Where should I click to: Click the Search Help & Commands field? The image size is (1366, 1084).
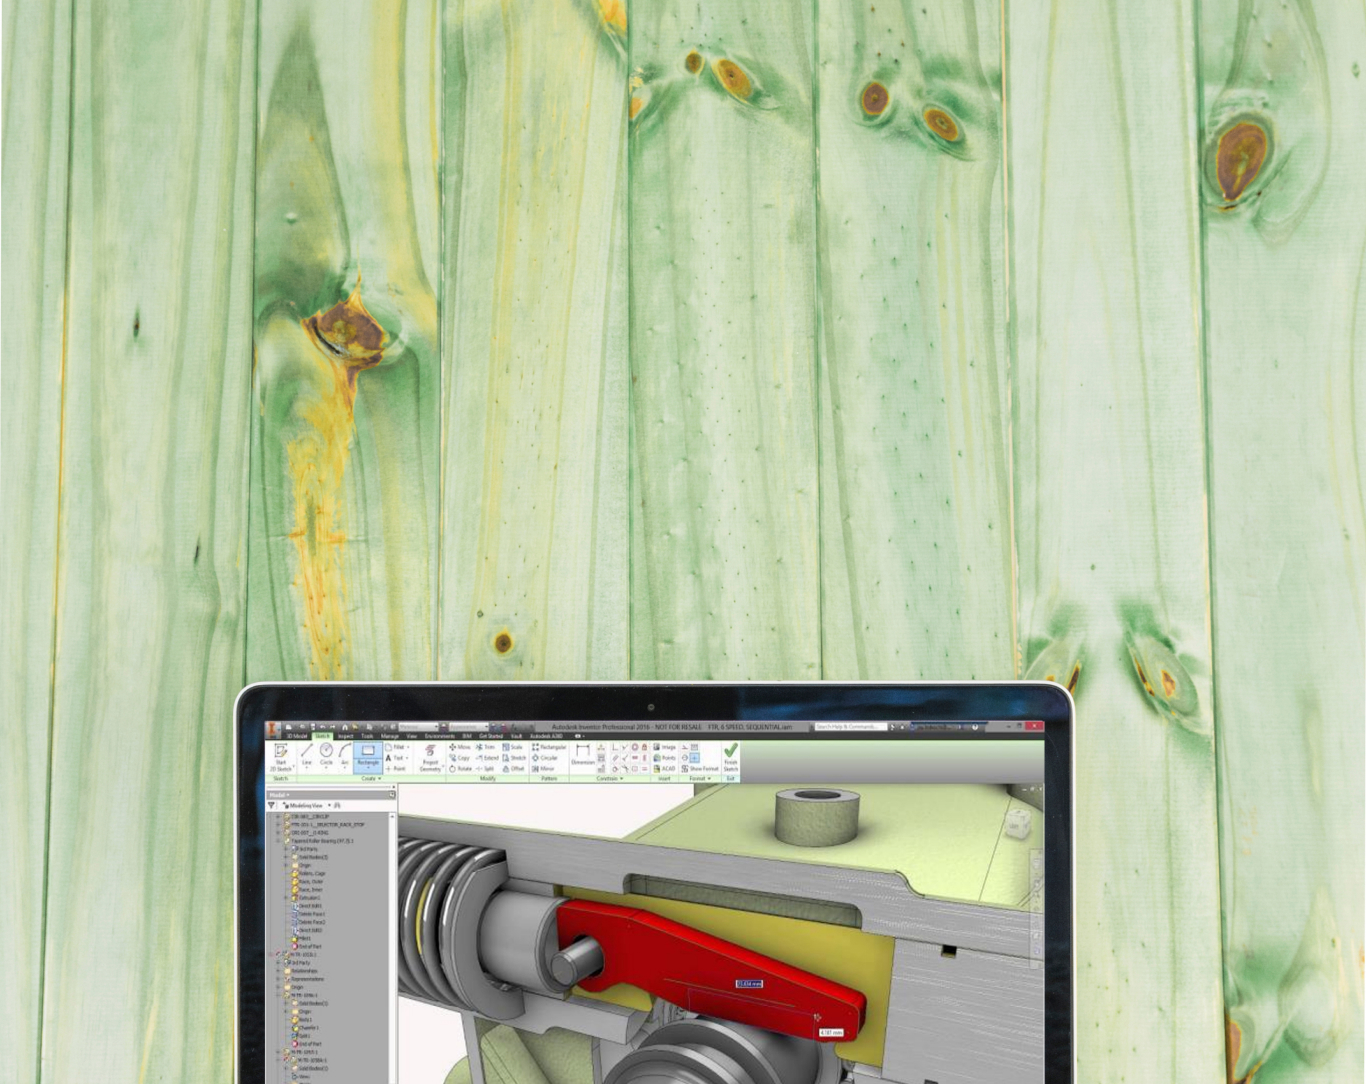850,726
